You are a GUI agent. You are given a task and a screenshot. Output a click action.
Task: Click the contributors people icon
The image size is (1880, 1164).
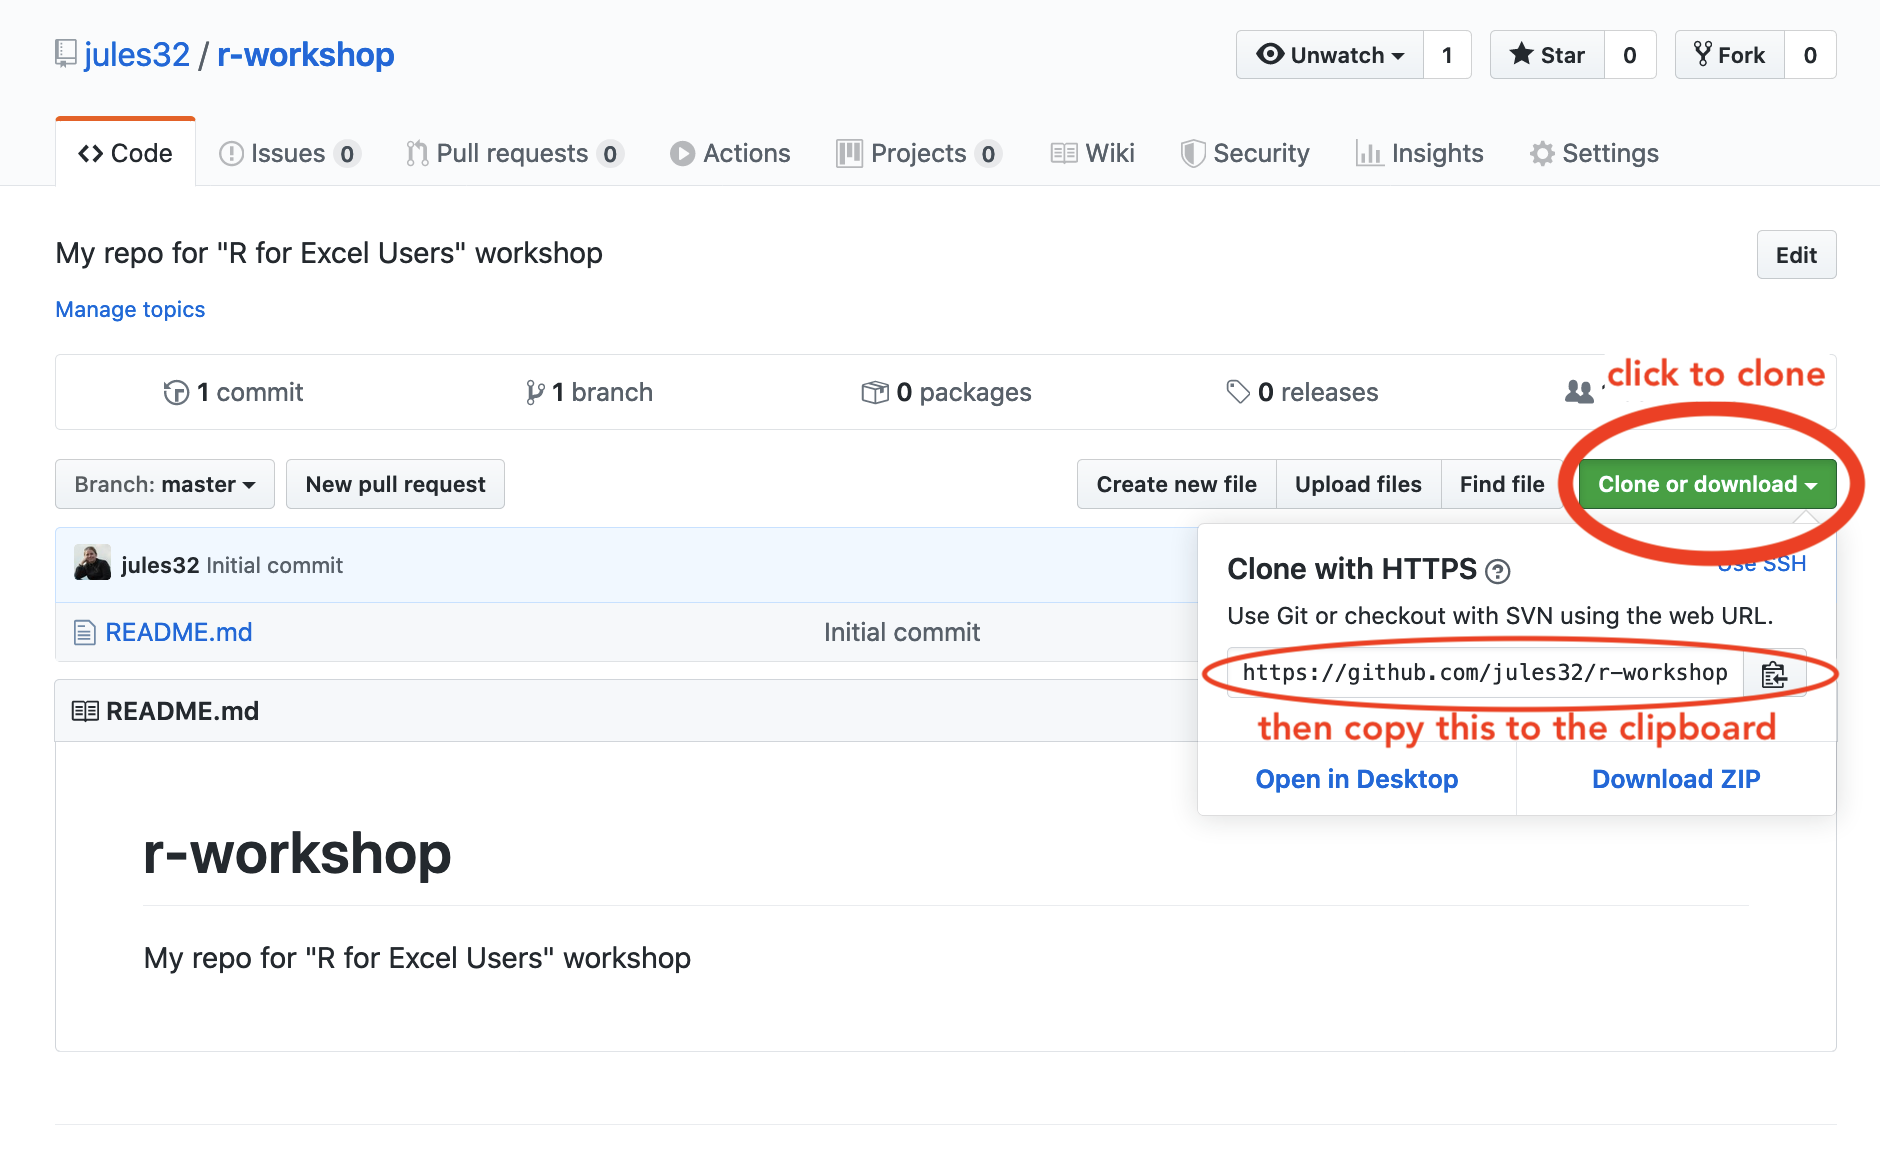tap(1579, 392)
